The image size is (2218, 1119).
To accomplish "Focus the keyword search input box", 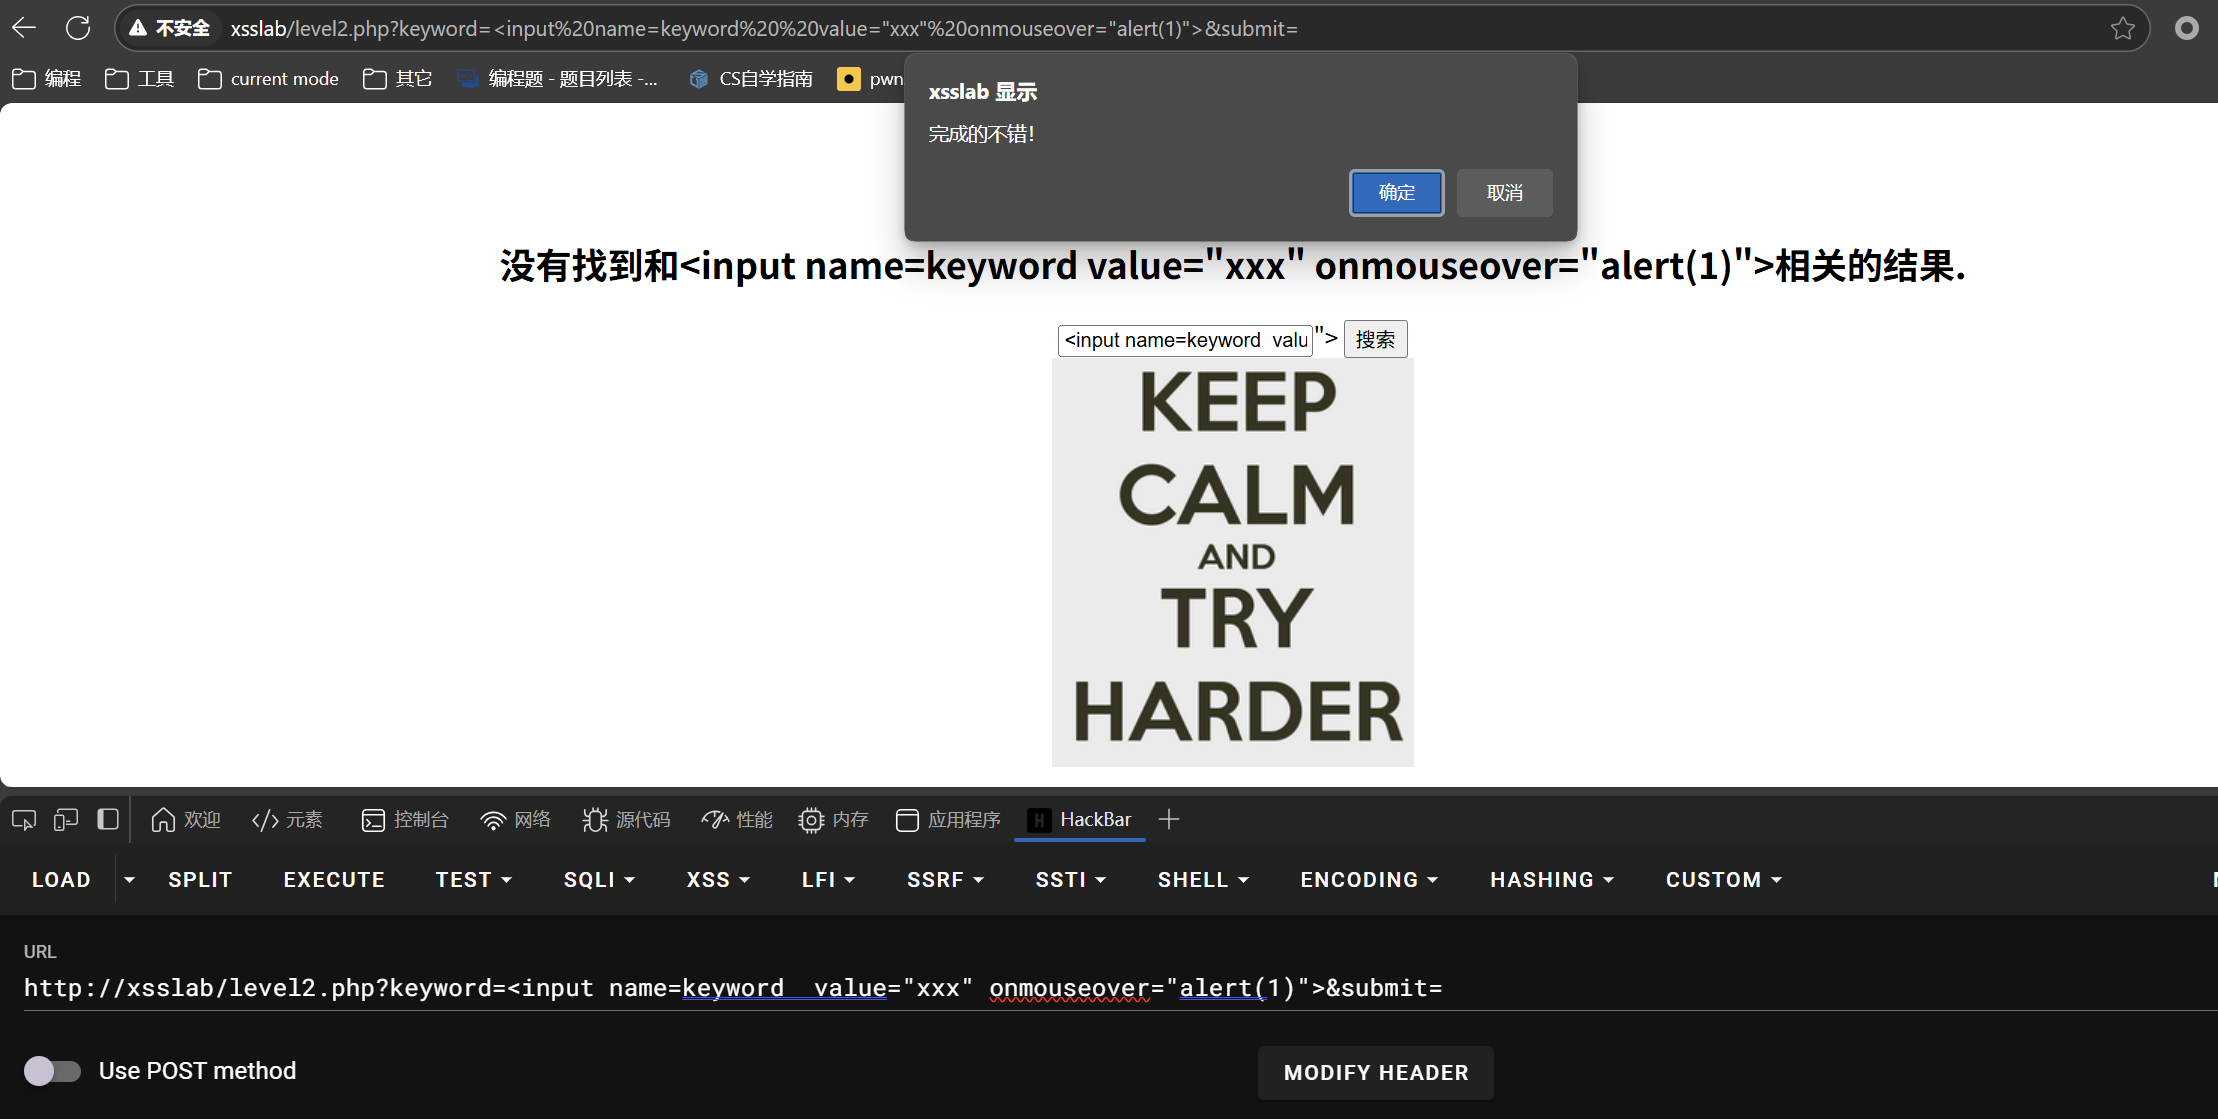I will pyautogui.click(x=1185, y=340).
